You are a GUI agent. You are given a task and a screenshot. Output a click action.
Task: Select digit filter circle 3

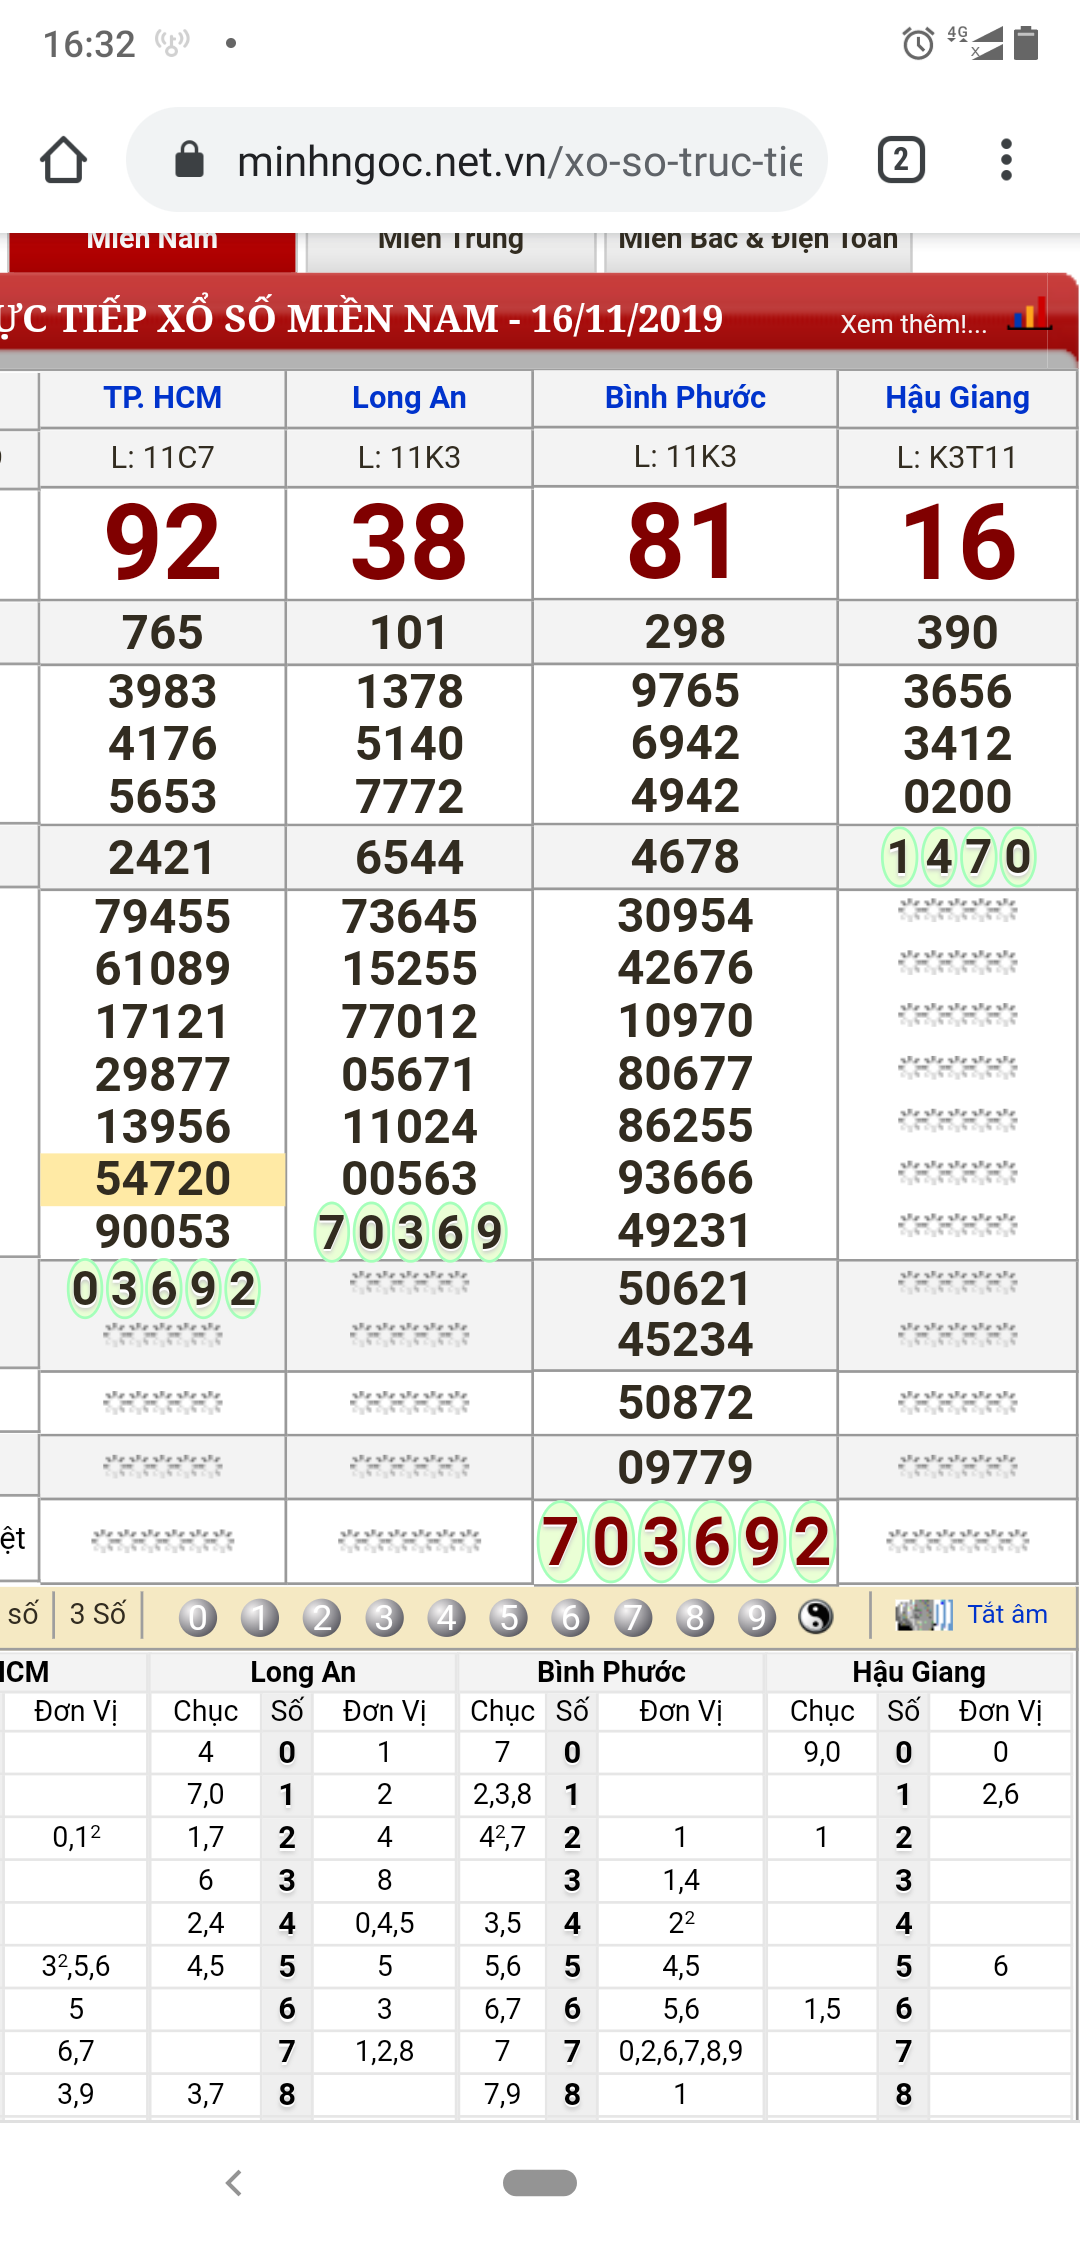point(384,1617)
